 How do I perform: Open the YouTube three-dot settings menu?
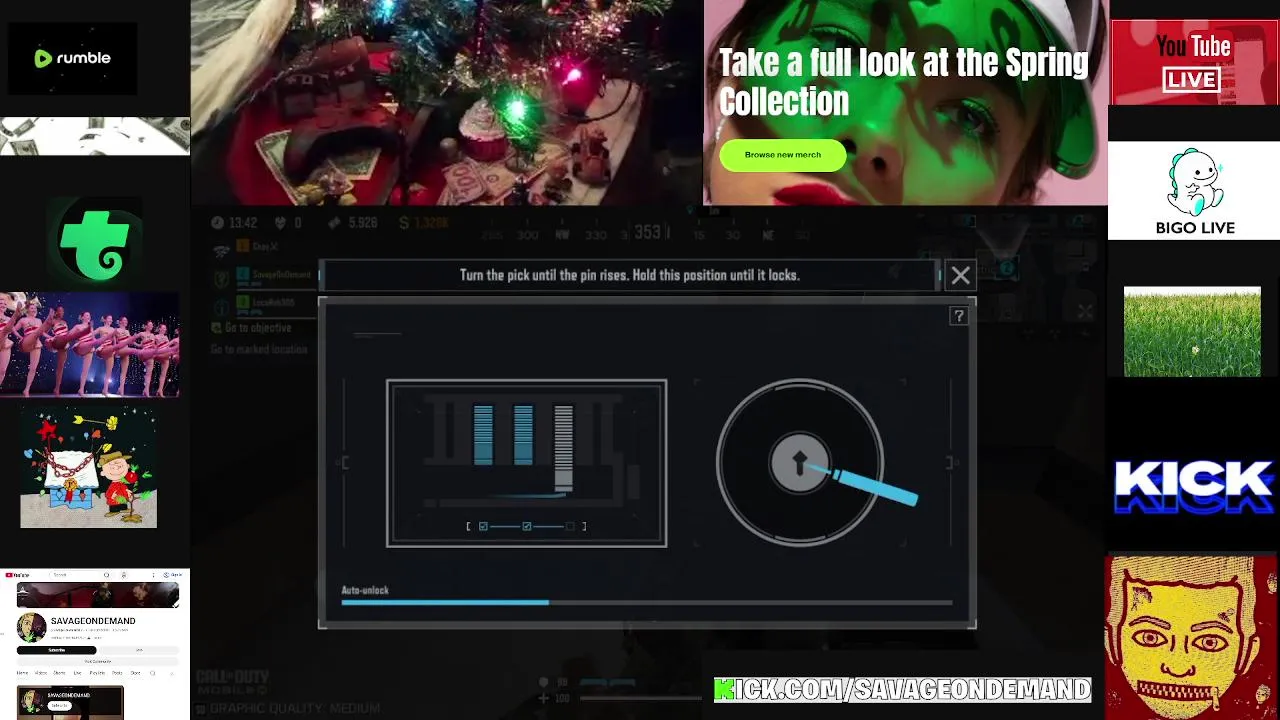pyautogui.click(x=153, y=575)
